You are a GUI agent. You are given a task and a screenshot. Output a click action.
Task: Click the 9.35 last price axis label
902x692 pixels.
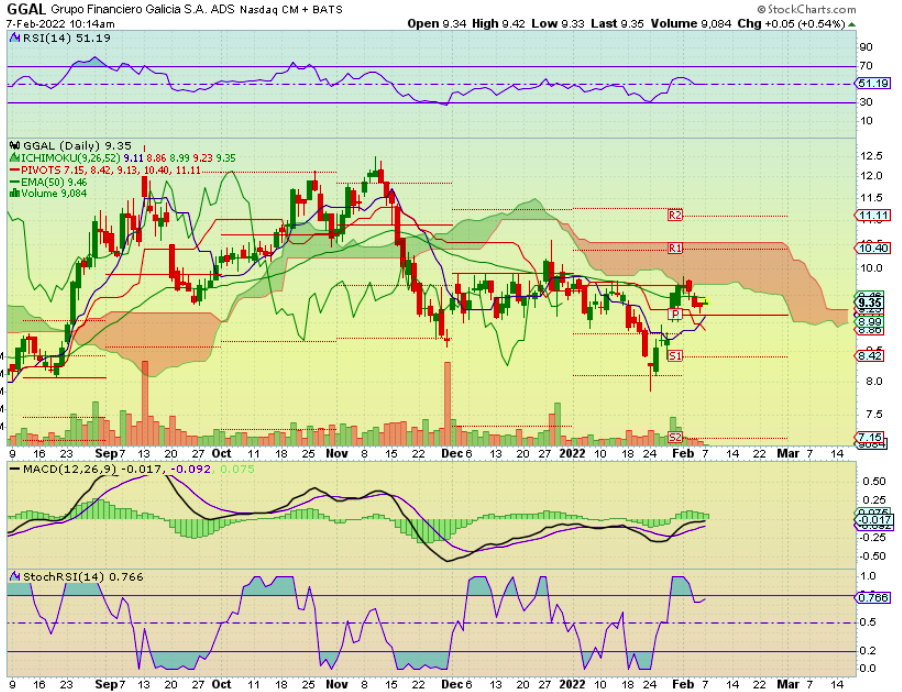(x=869, y=302)
